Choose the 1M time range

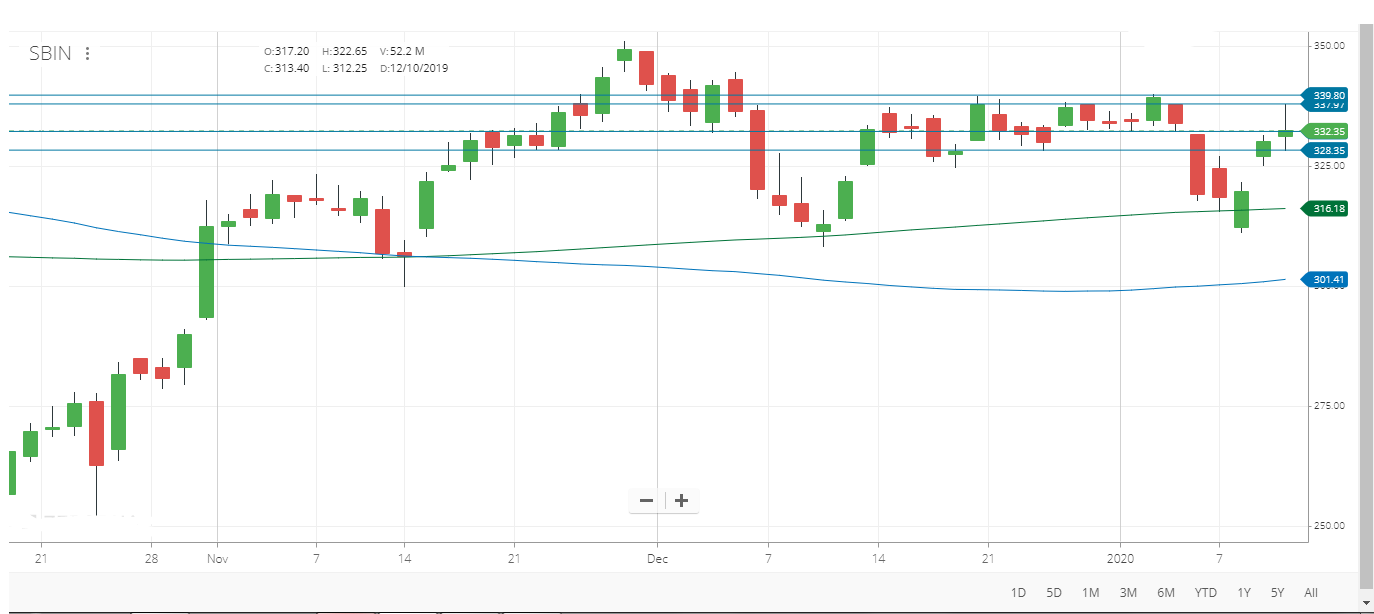click(x=1091, y=593)
